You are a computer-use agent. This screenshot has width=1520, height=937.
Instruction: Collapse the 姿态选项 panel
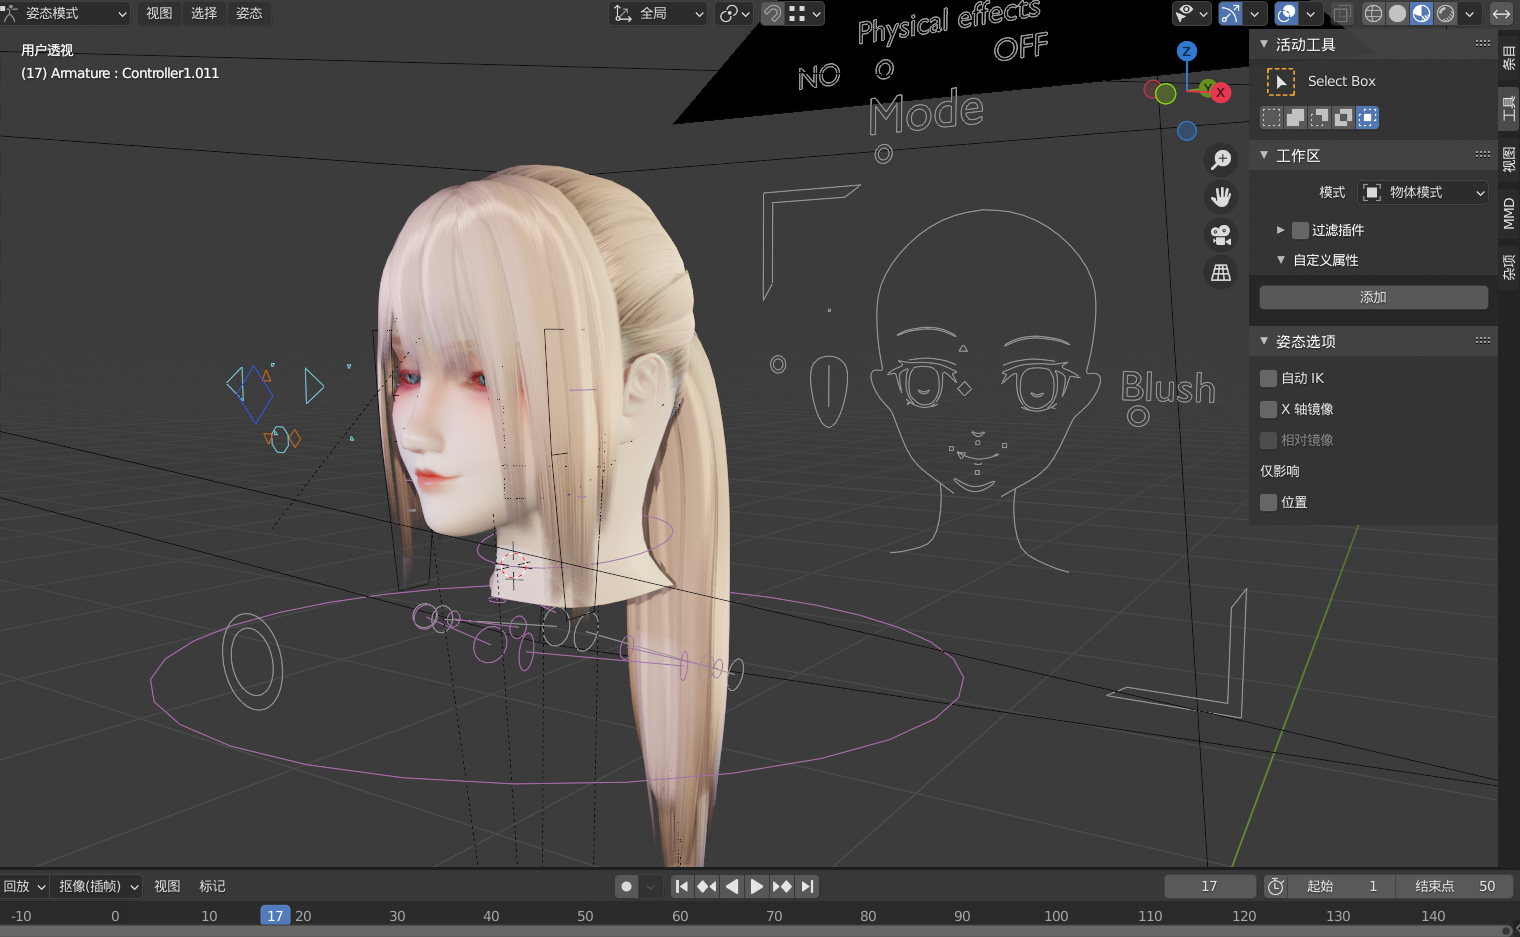click(x=1264, y=341)
